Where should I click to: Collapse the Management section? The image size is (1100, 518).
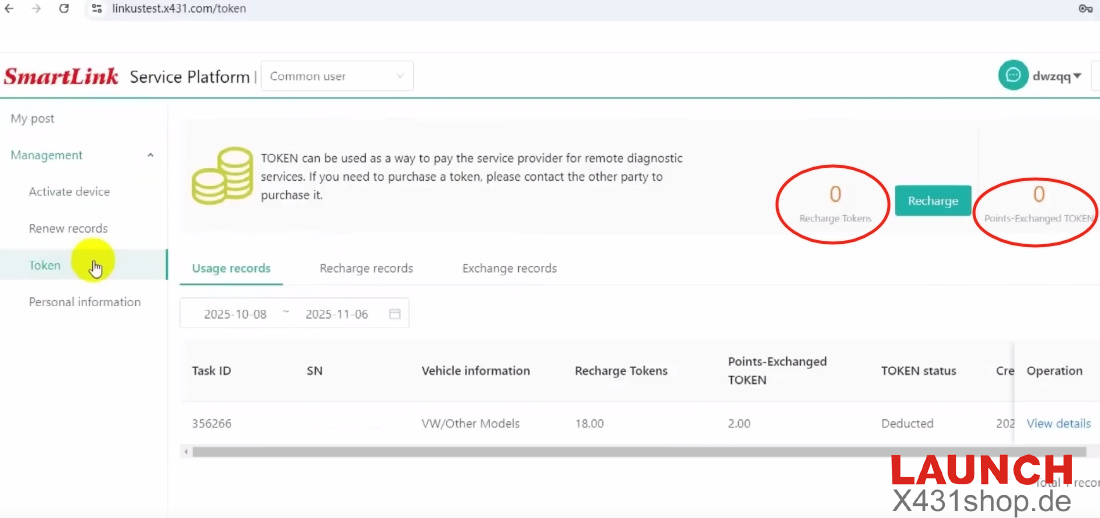[150, 155]
